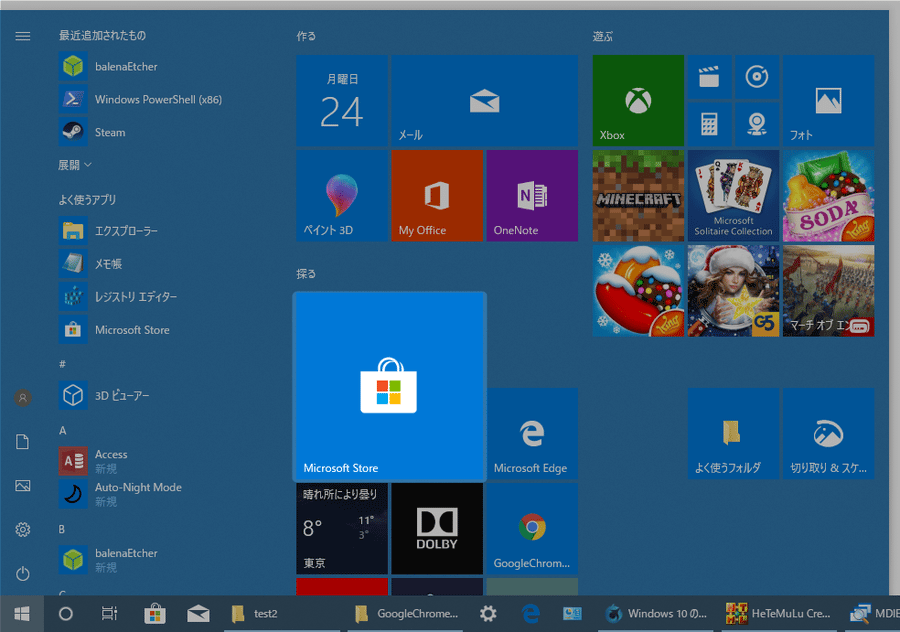Click the 作る group header
900x632 pixels.
pos(306,36)
